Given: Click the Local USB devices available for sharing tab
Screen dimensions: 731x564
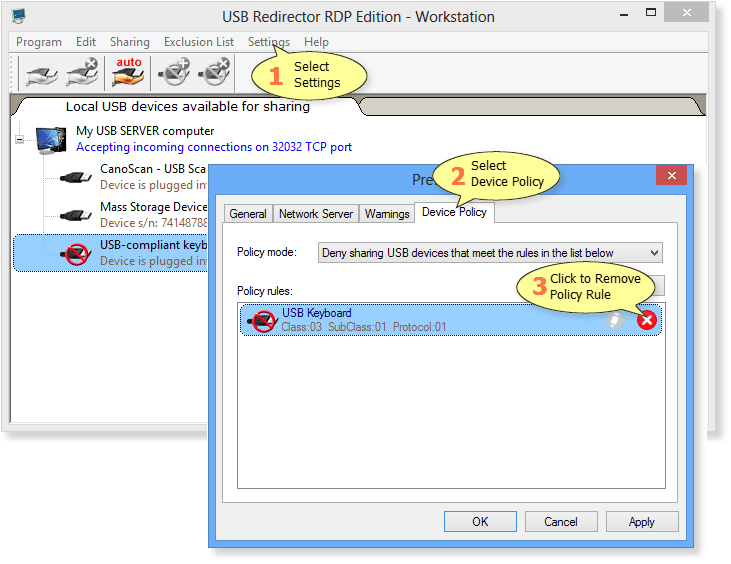Looking at the screenshot, I should click(187, 106).
